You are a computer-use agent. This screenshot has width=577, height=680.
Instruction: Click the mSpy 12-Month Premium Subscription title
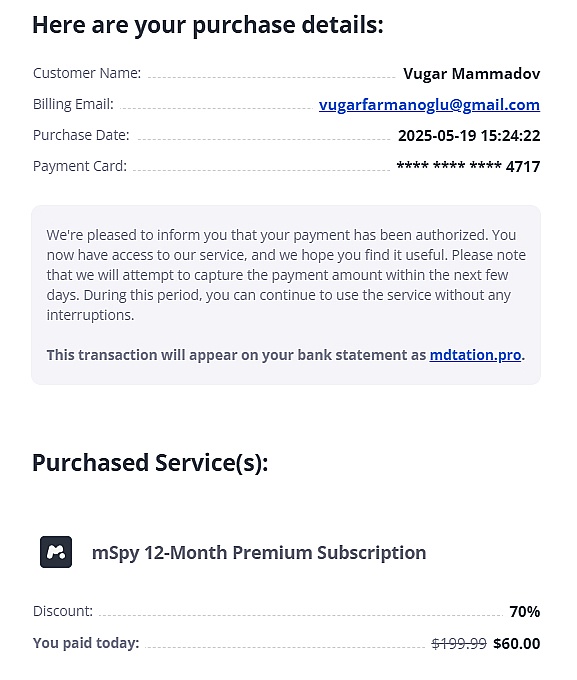pos(259,552)
